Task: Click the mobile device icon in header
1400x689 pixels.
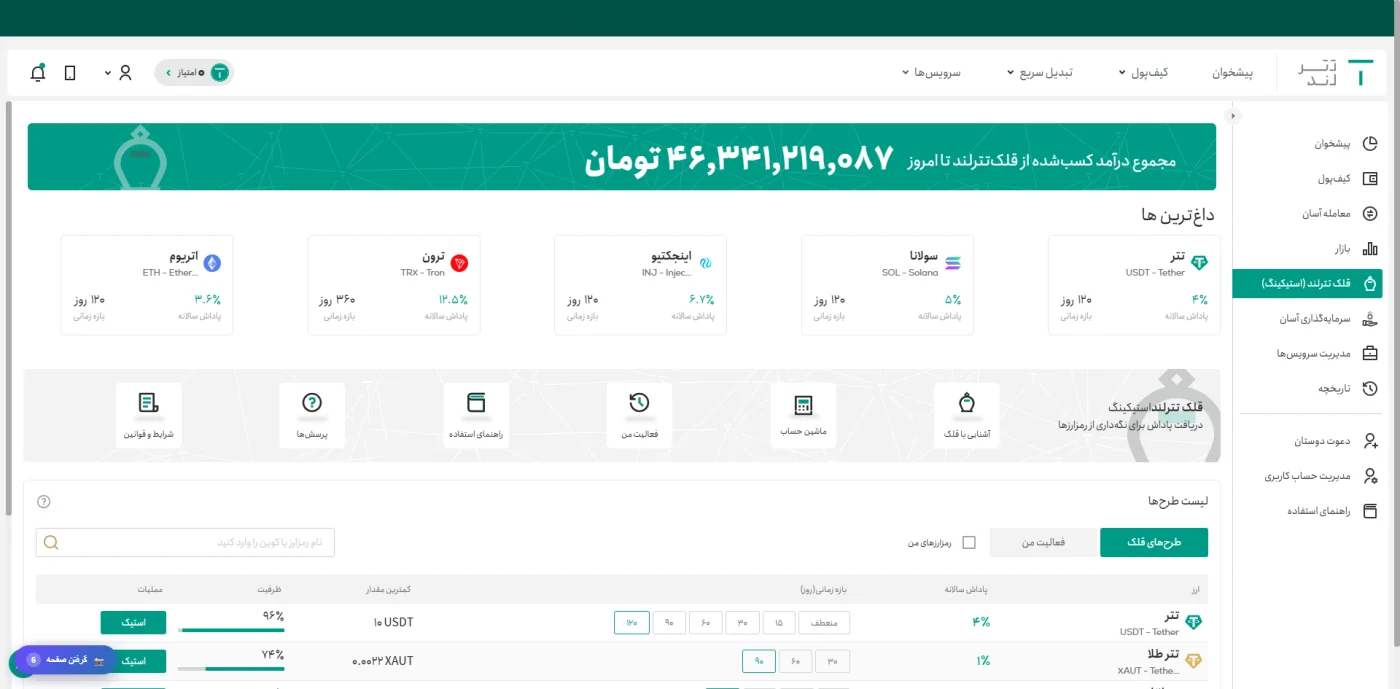Action: pyautogui.click(x=70, y=73)
